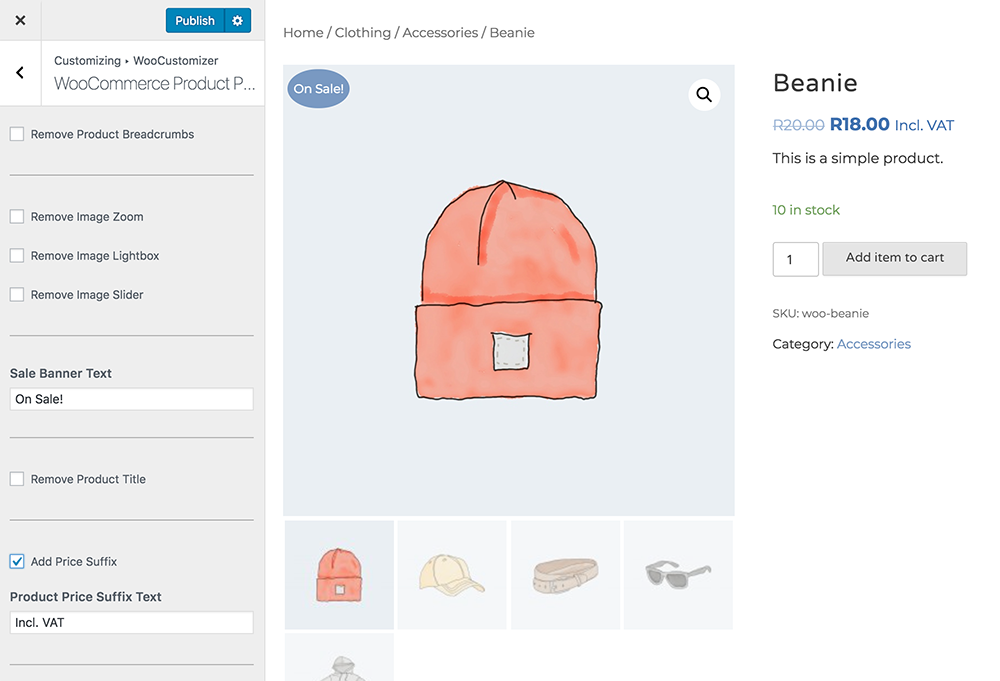
Task: Check Remove Image Lightbox option
Action: pyautogui.click(x=17, y=256)
